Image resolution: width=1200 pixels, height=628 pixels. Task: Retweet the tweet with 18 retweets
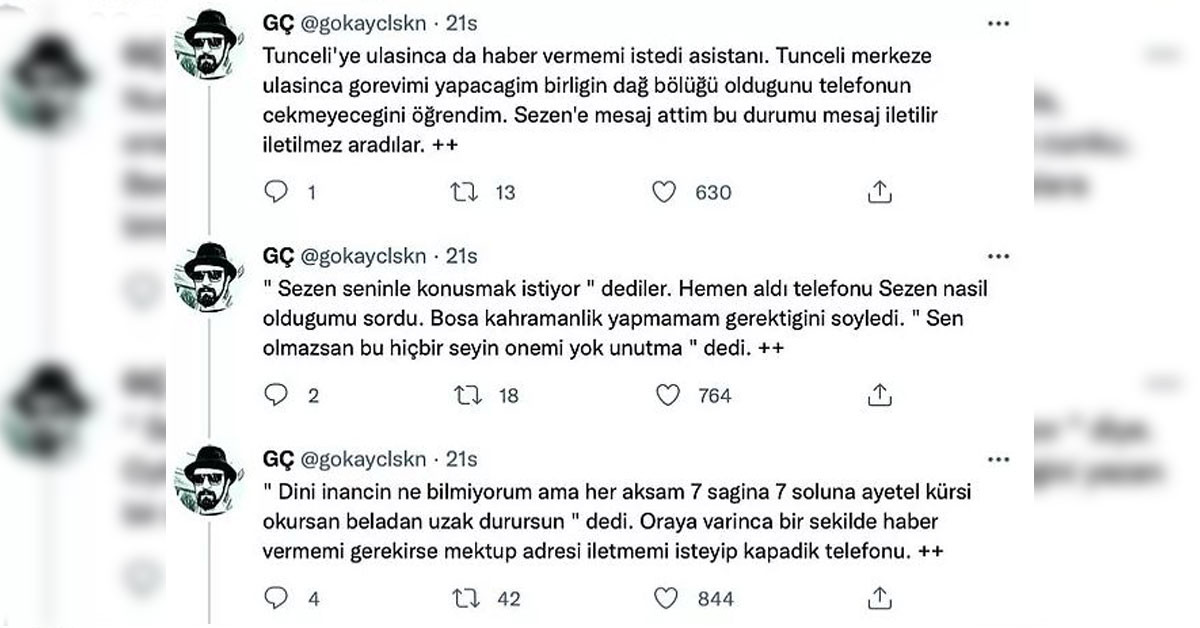click(x=467, y=395)
